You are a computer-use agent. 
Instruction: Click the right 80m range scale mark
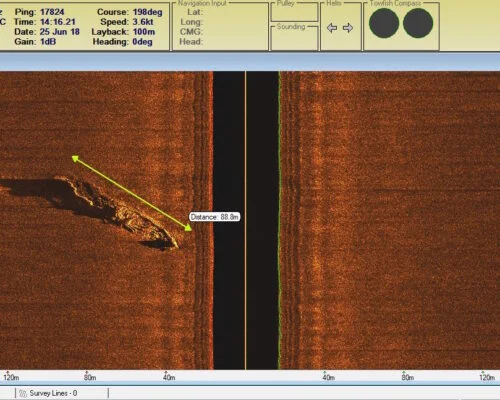coord(407,377)
